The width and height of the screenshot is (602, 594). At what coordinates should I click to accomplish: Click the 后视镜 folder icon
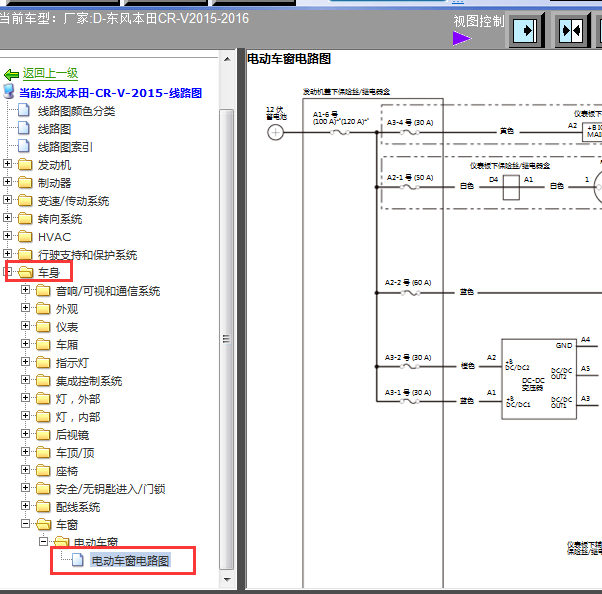(43, 435)
